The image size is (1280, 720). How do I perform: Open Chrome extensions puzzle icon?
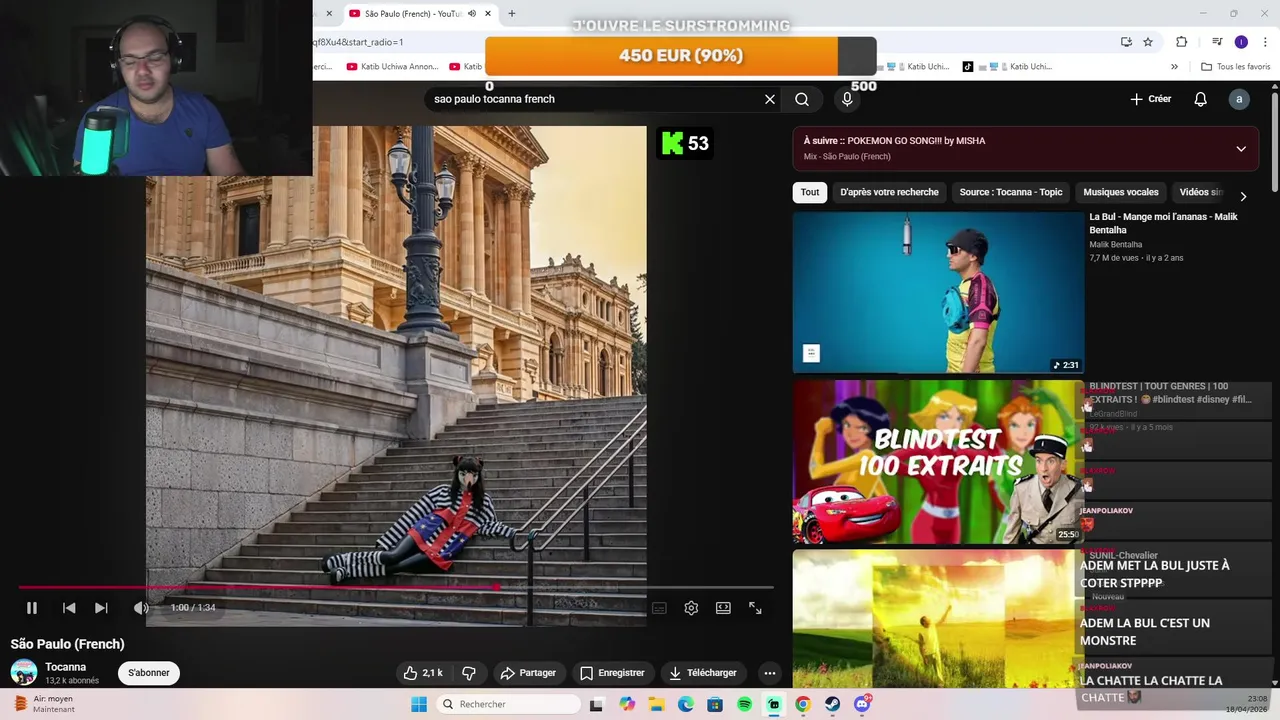pos(1181,42)
